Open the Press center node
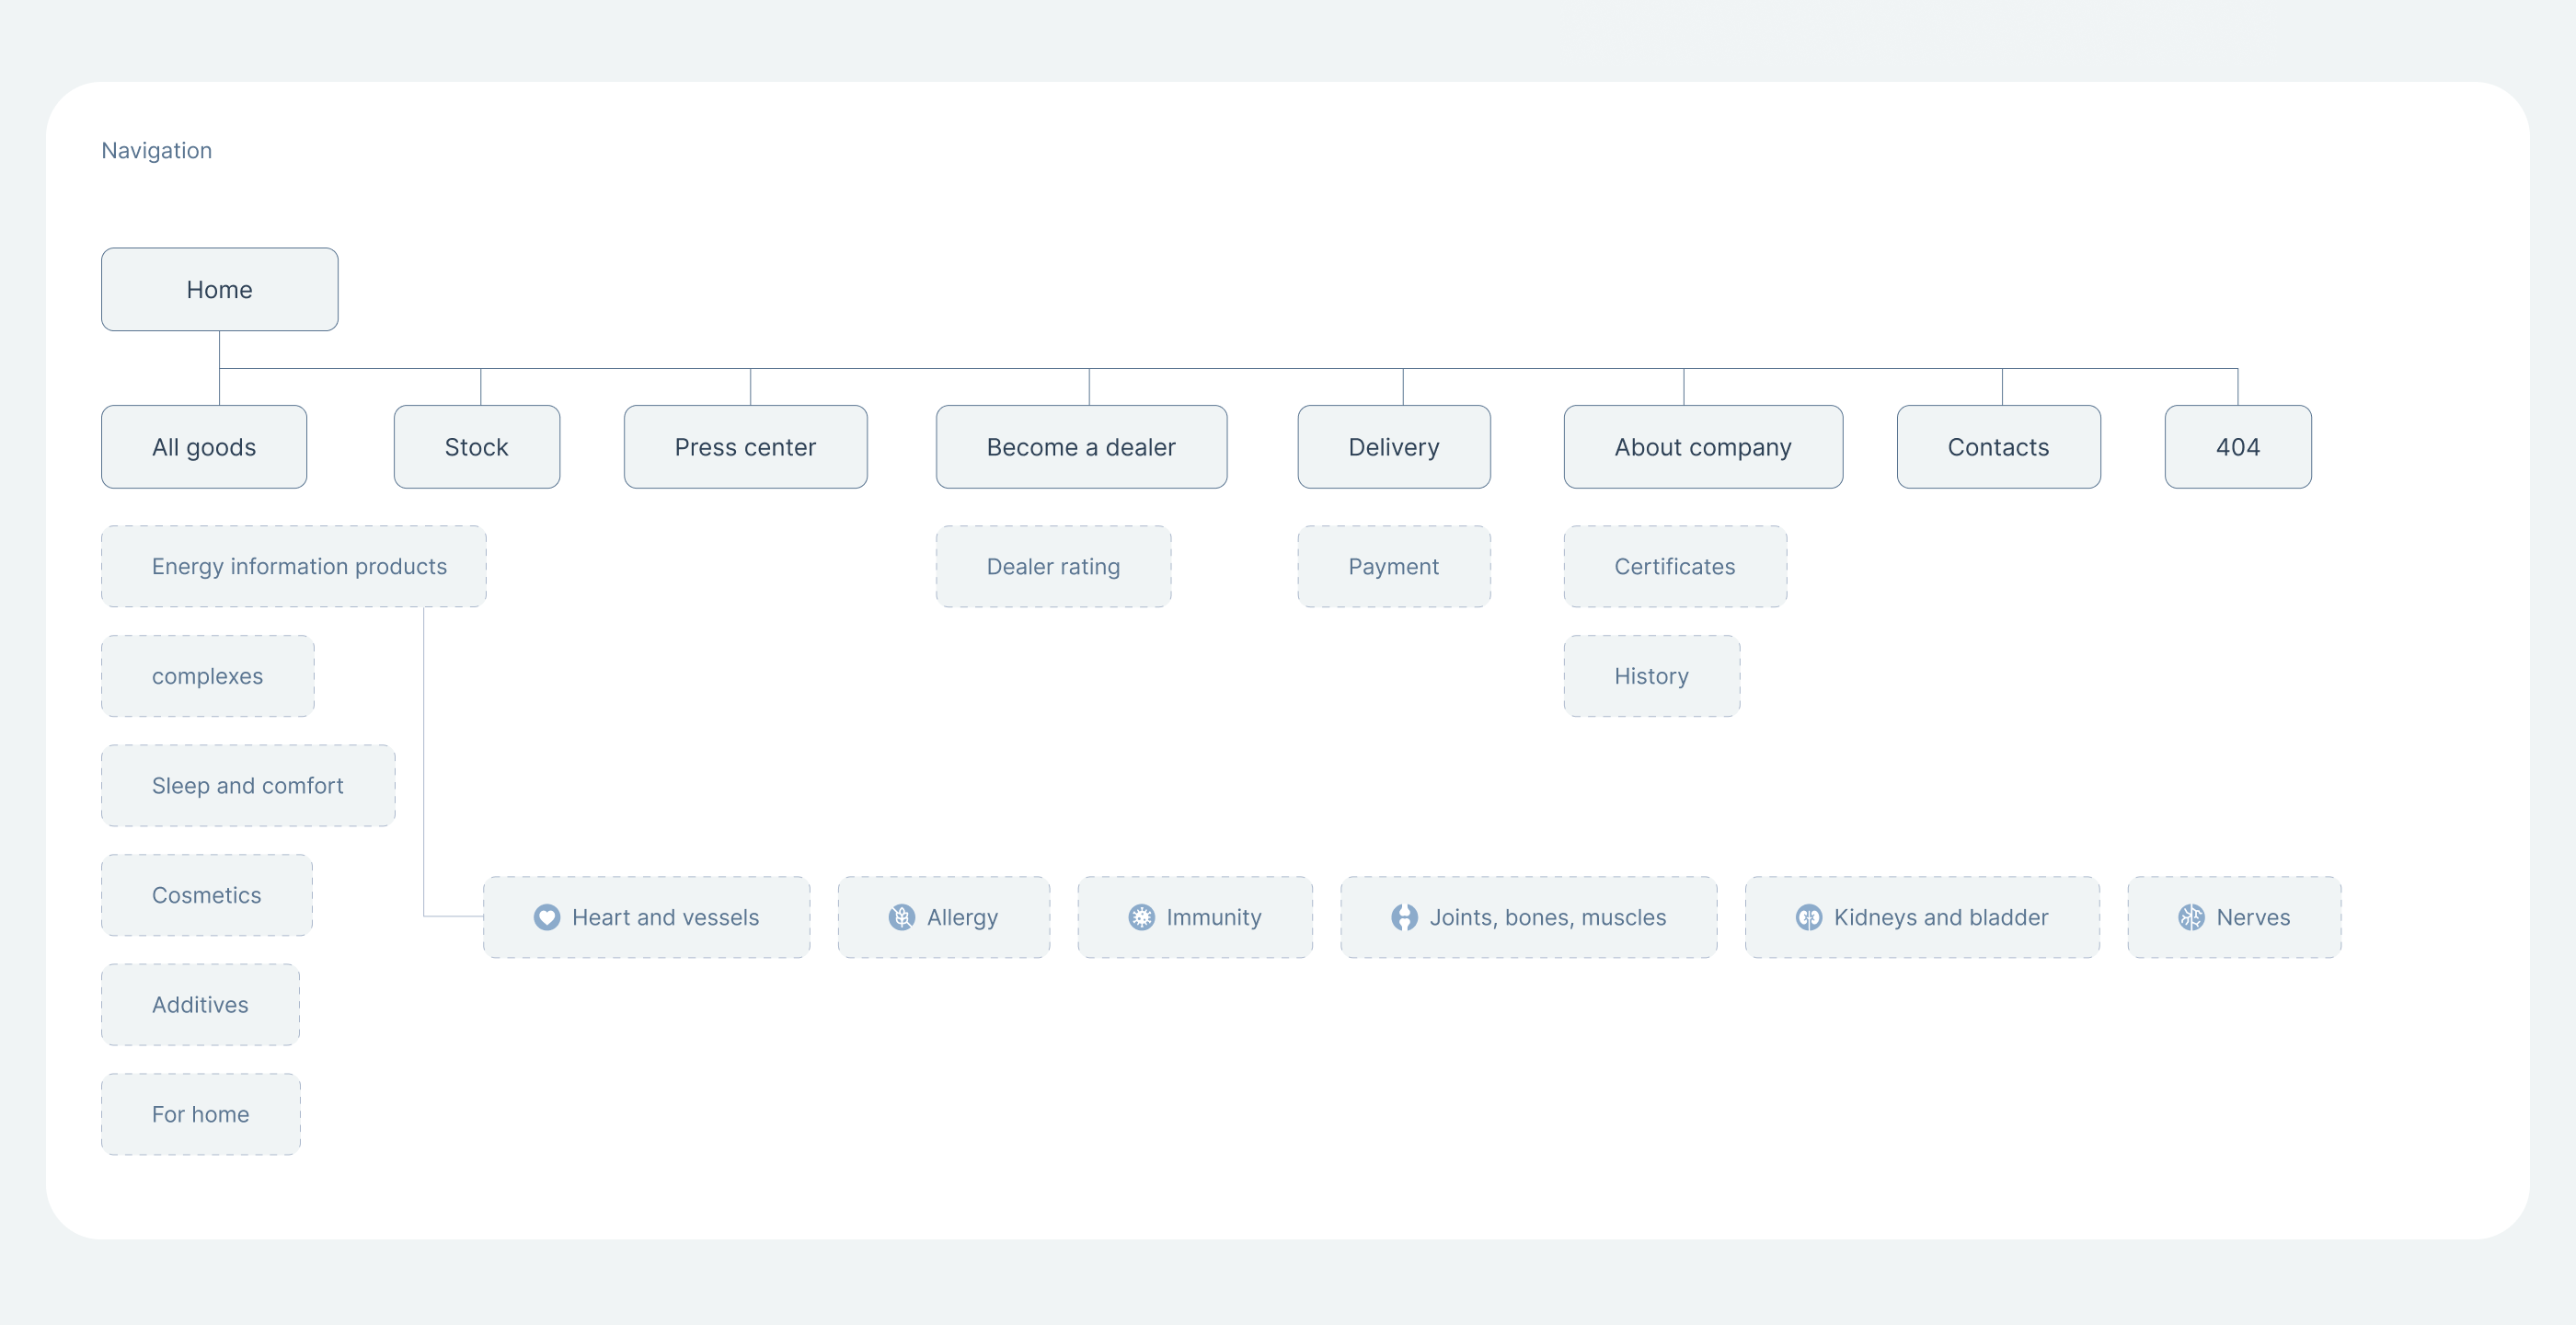2576x1325 pixels. [745, 447]
